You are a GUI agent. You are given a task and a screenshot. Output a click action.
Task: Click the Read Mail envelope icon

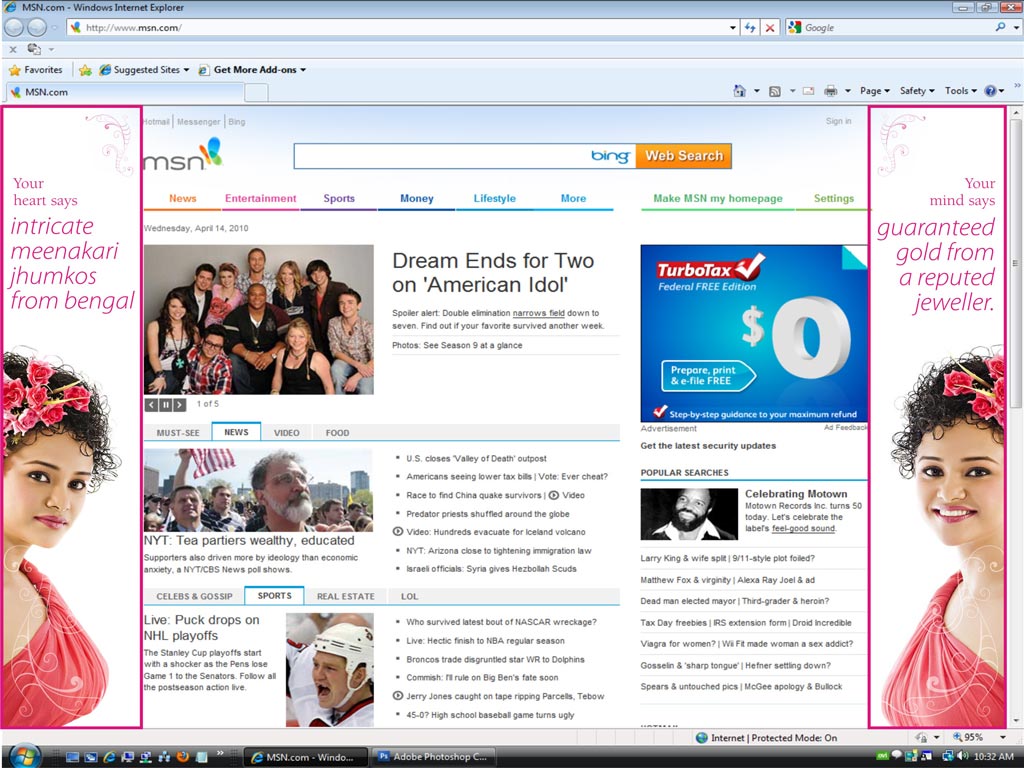click(808, 91)
